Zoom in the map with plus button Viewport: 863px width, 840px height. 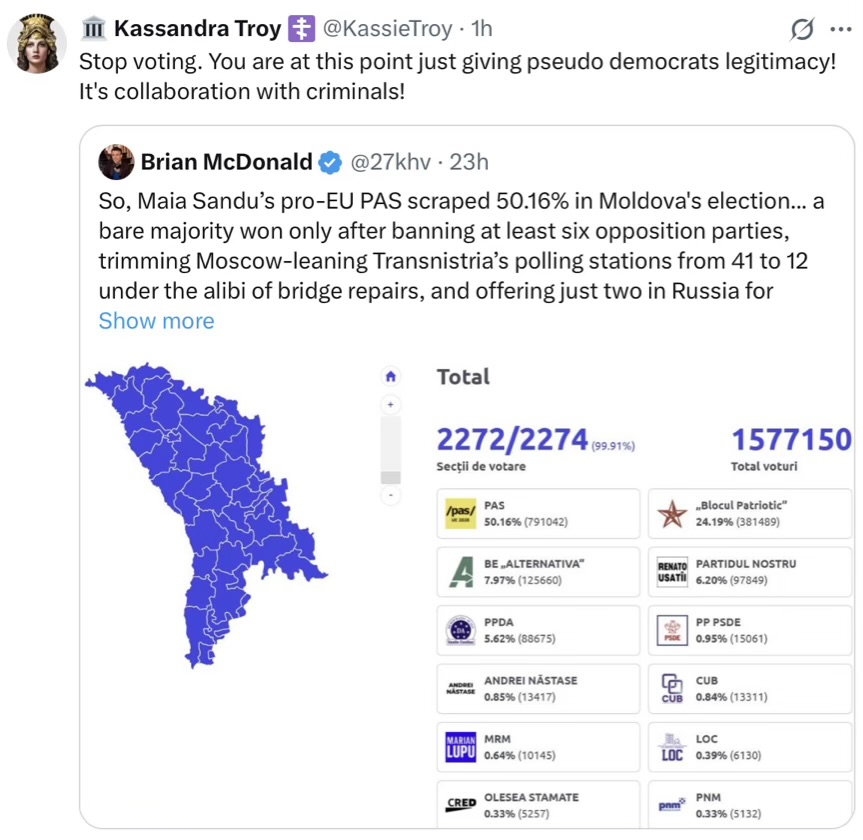[391, 405]
